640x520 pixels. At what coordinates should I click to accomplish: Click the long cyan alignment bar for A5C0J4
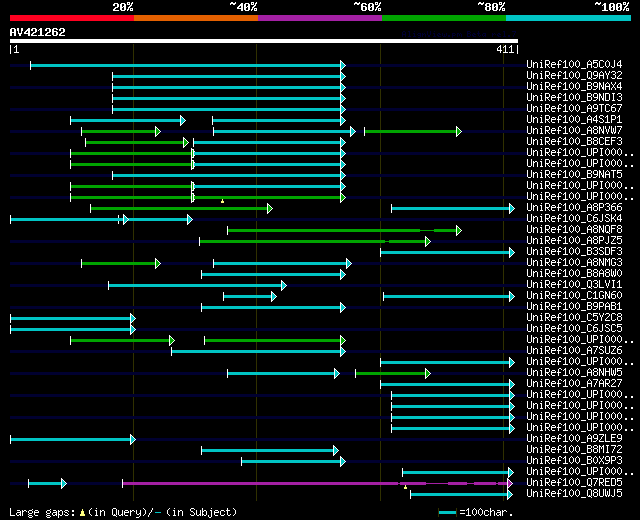pyautogui.click(x=188, y=65)
